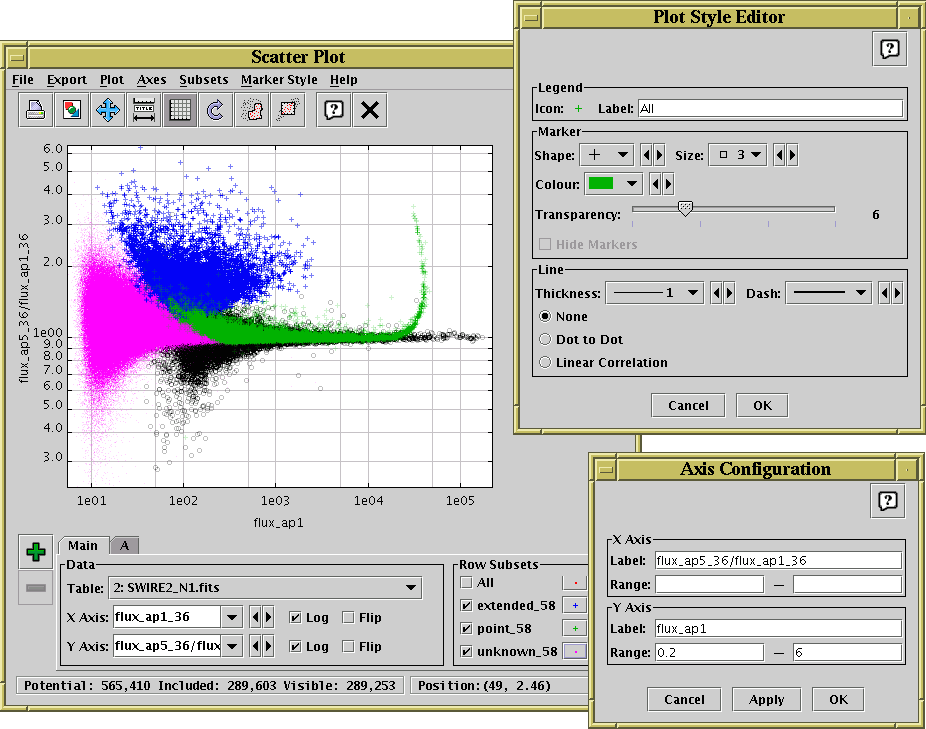Image resolution: width=926 pixels, height=729 pixels.
Task: Click the subset from visible region icon
Action: (288, 110)
